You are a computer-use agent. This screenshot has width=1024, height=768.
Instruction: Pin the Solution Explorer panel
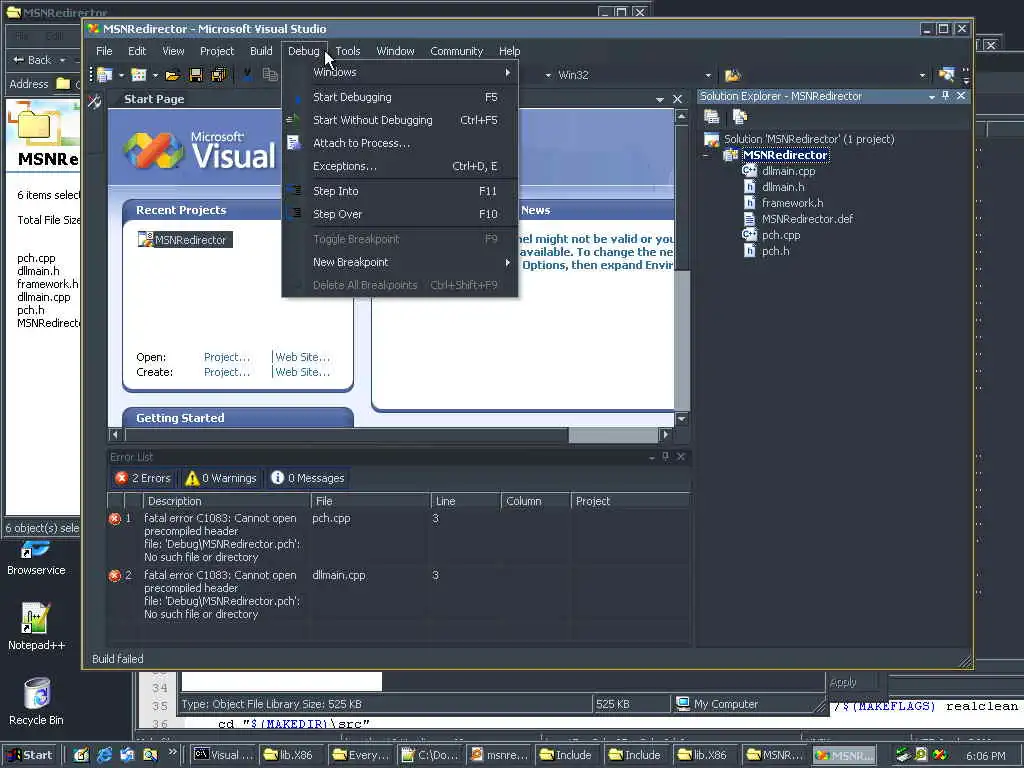coord(946,96)
